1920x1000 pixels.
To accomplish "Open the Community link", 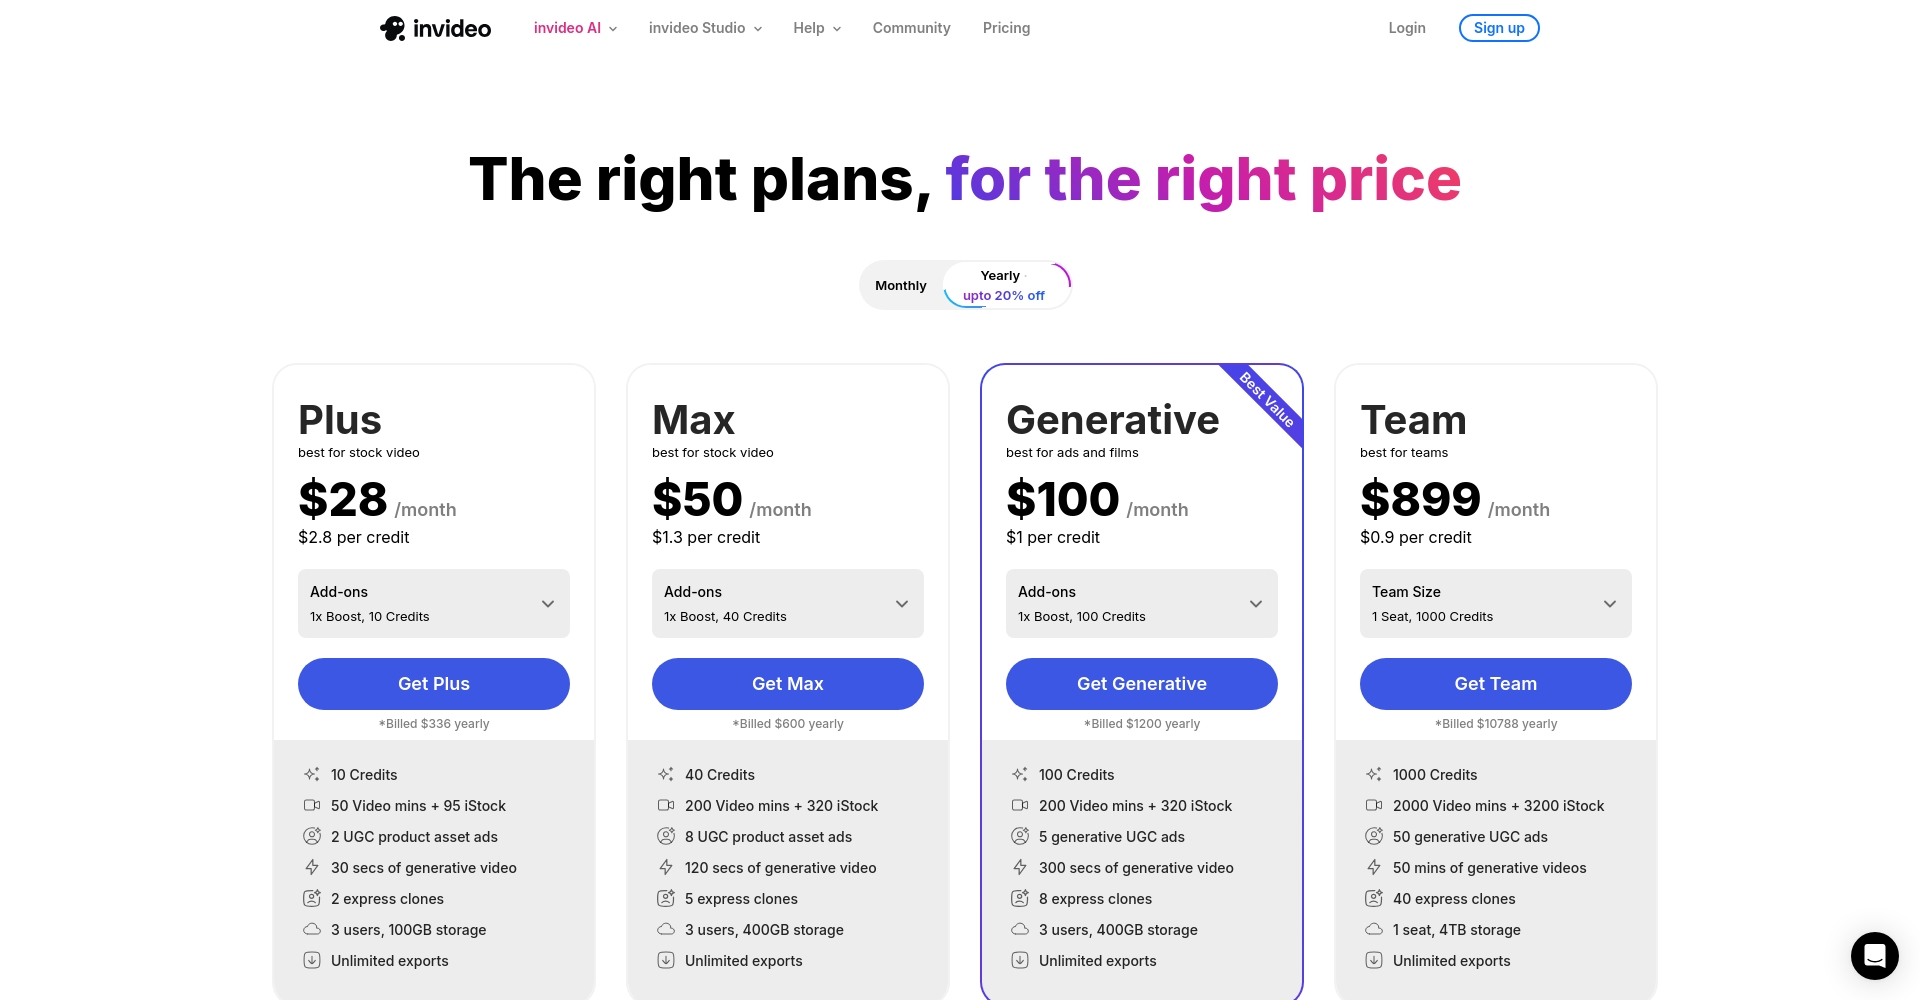I will point(911,28).
